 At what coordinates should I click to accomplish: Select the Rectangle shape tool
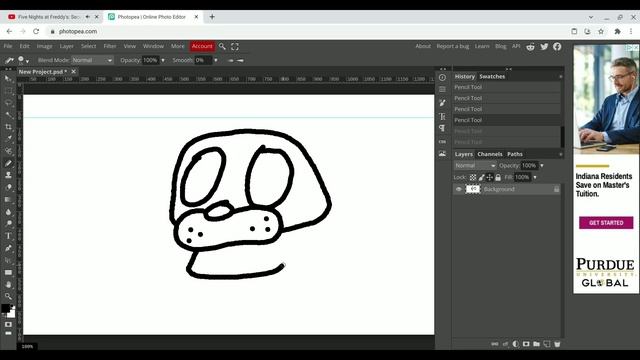[8, 272]
